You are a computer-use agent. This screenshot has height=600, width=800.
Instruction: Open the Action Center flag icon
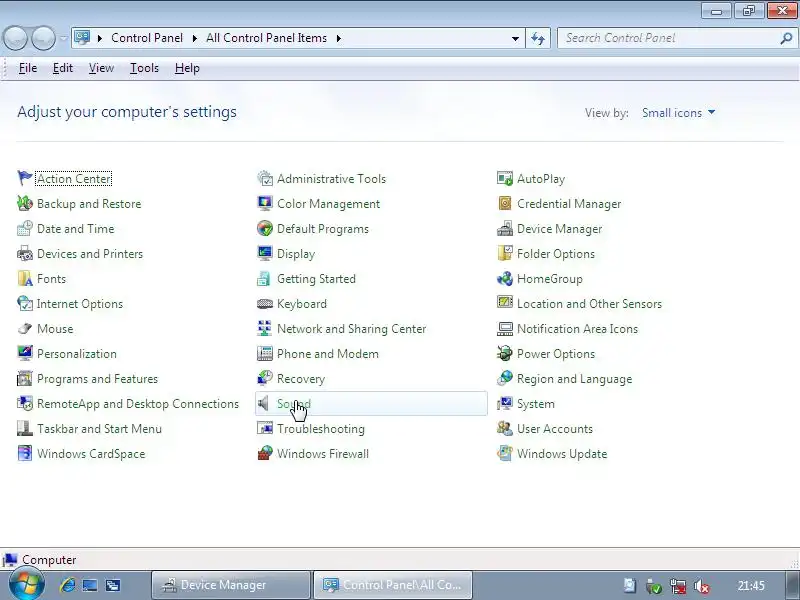pyautogui.click(x=24, y=179)
